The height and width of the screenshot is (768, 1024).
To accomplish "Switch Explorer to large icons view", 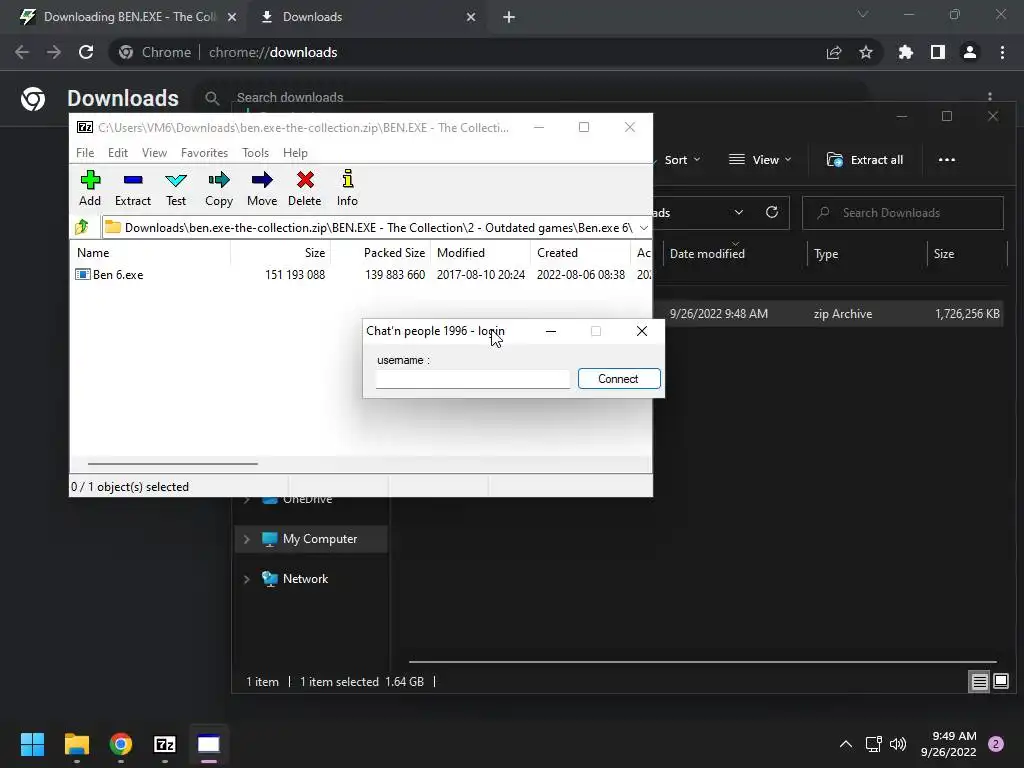I will (1001, 682).
